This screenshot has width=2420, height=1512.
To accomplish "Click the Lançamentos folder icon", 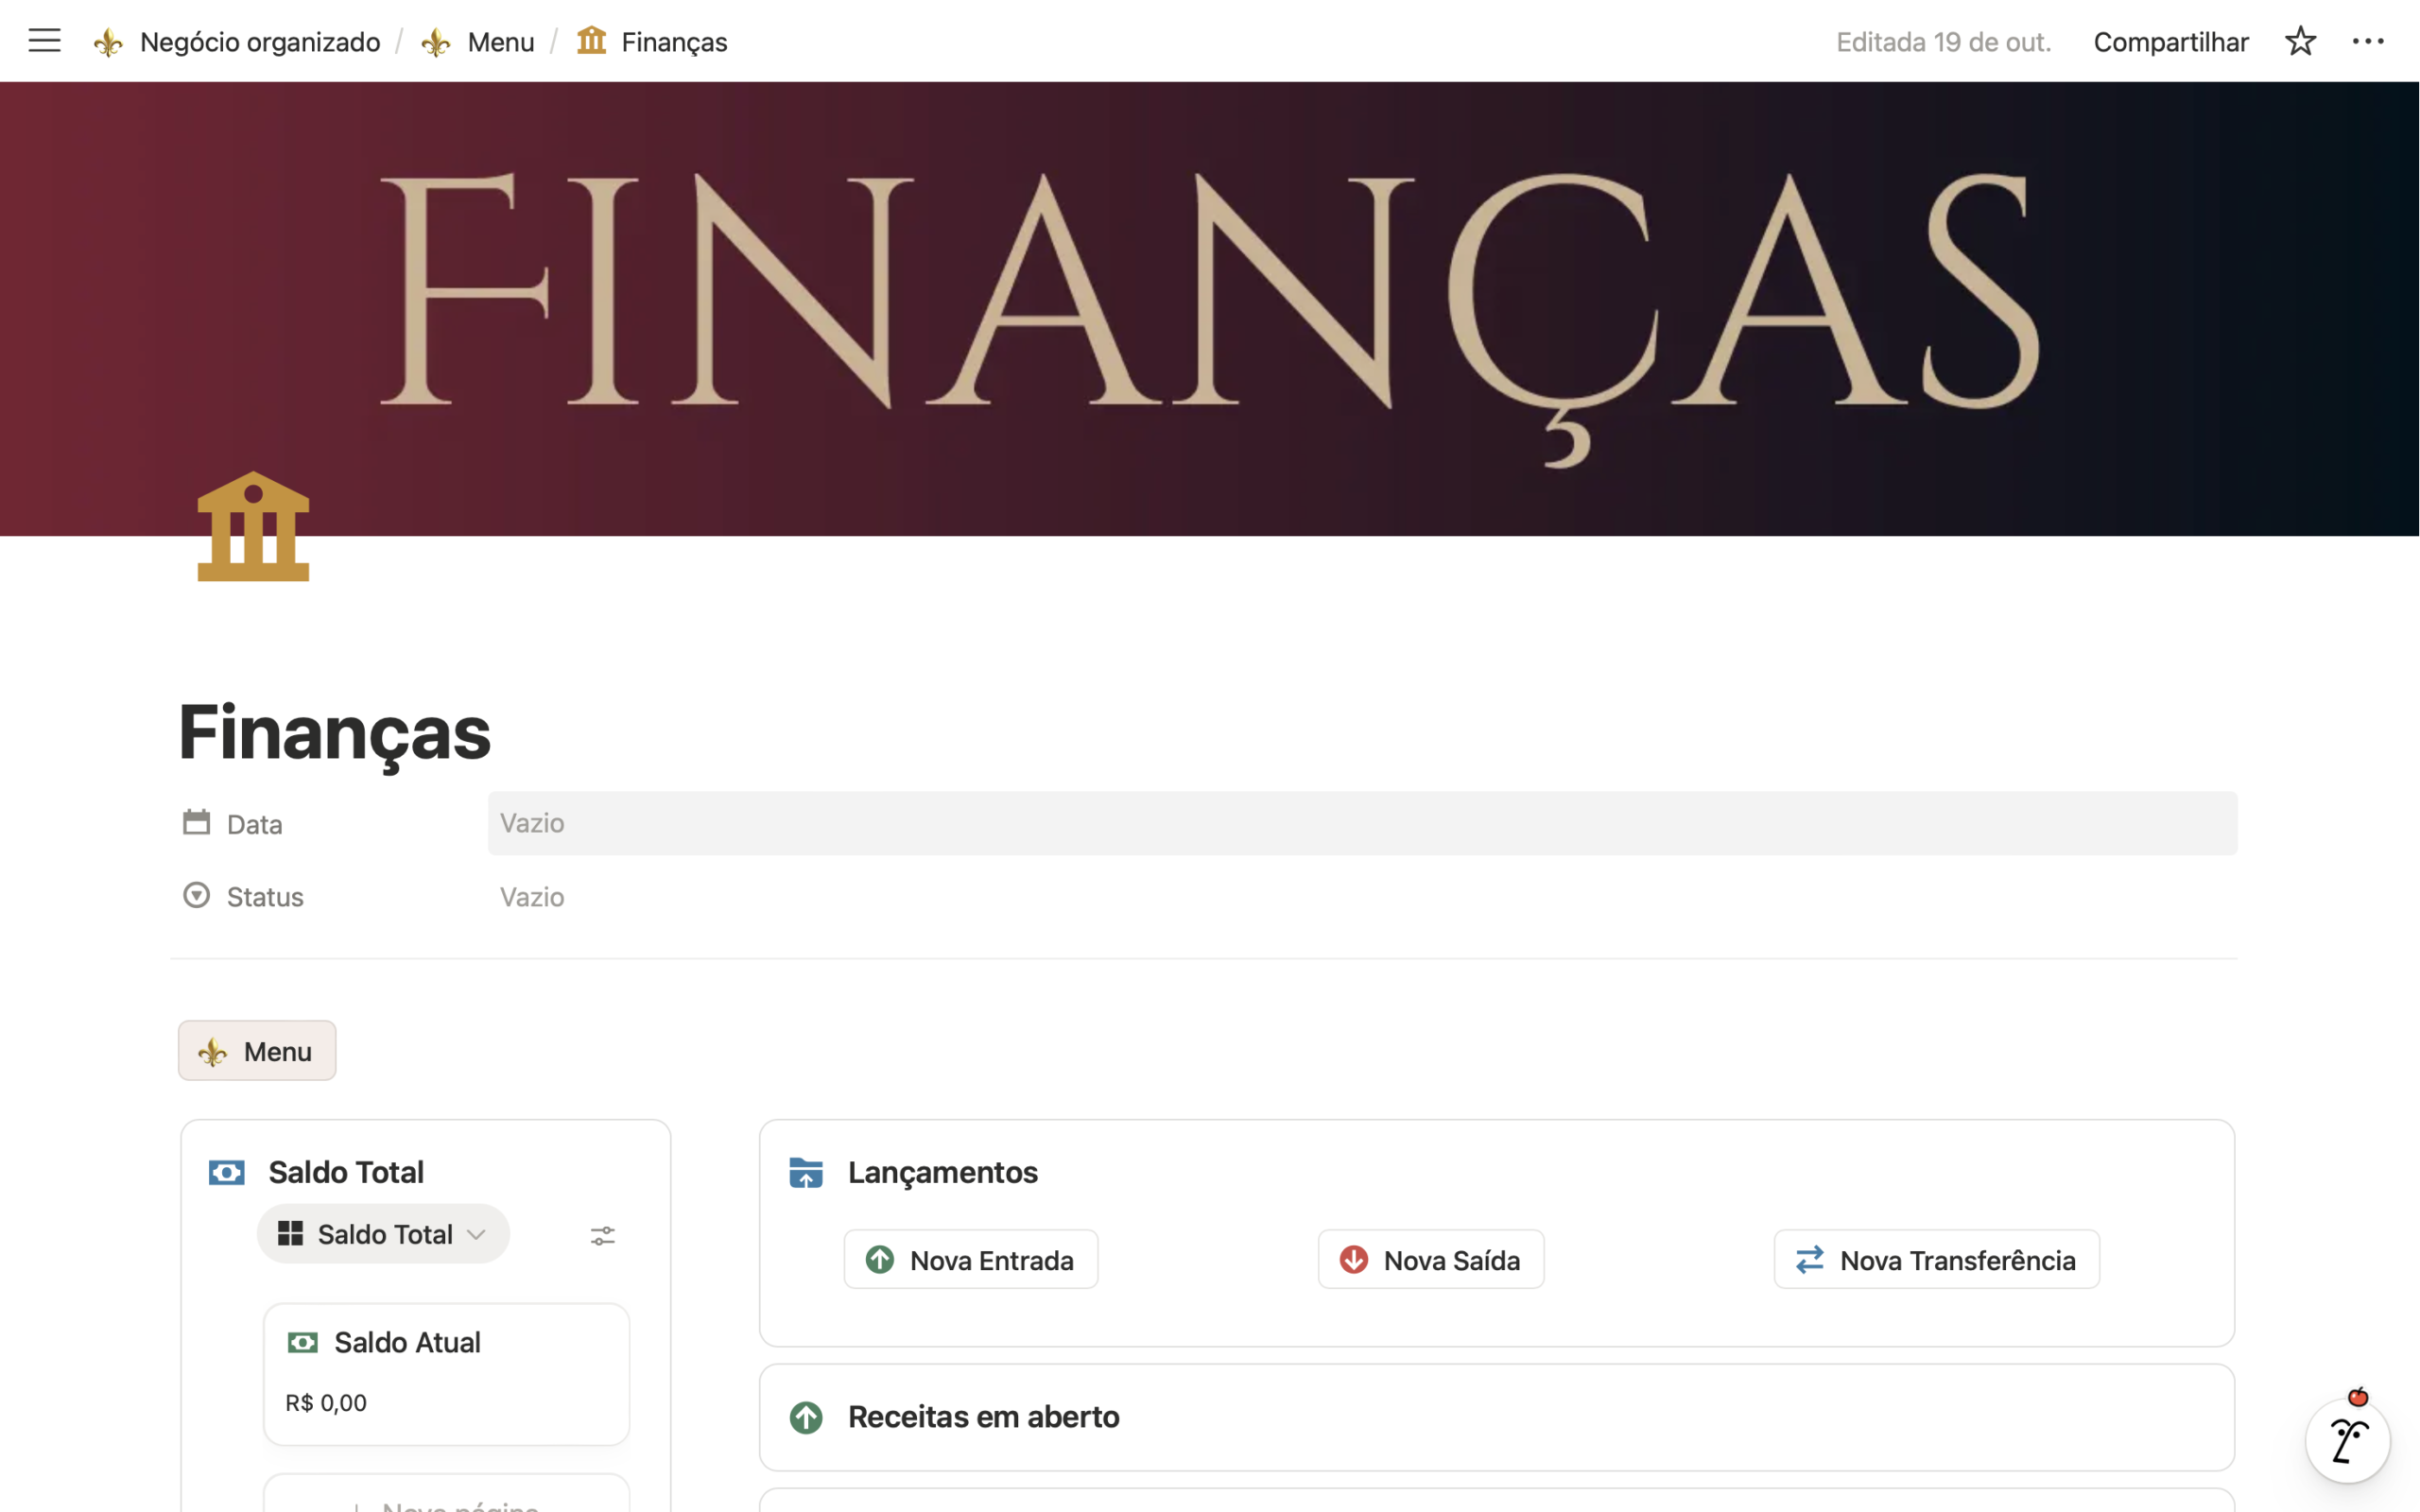I will (806, 1172).
